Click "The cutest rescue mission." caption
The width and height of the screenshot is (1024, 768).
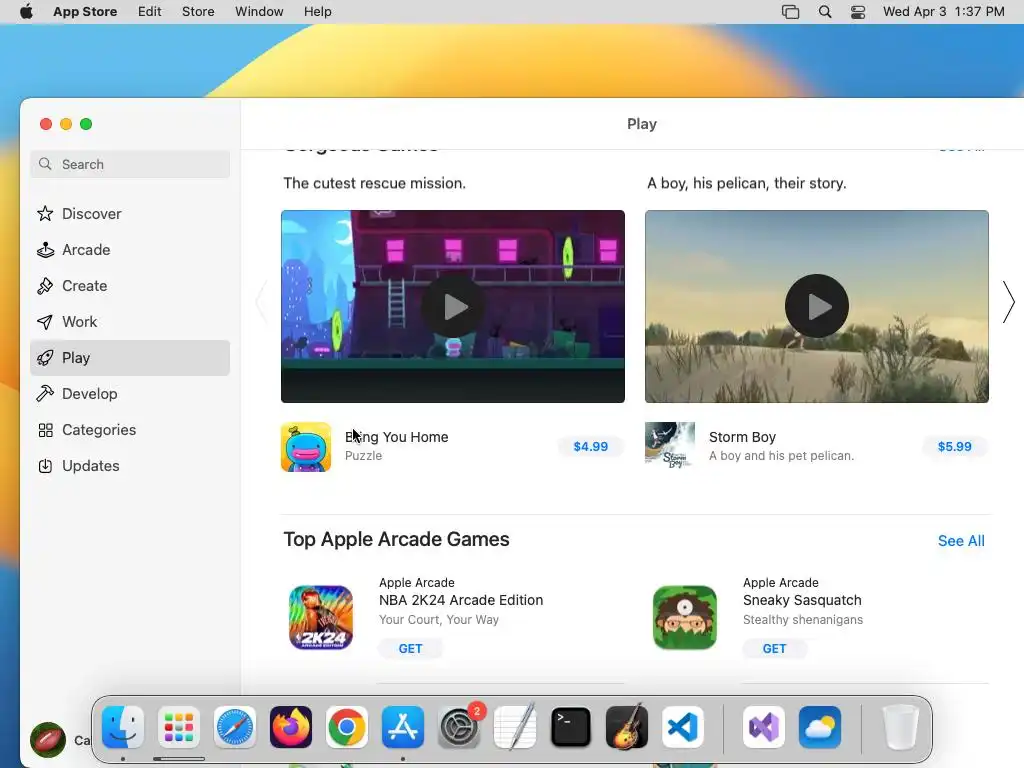coord(375,184)
